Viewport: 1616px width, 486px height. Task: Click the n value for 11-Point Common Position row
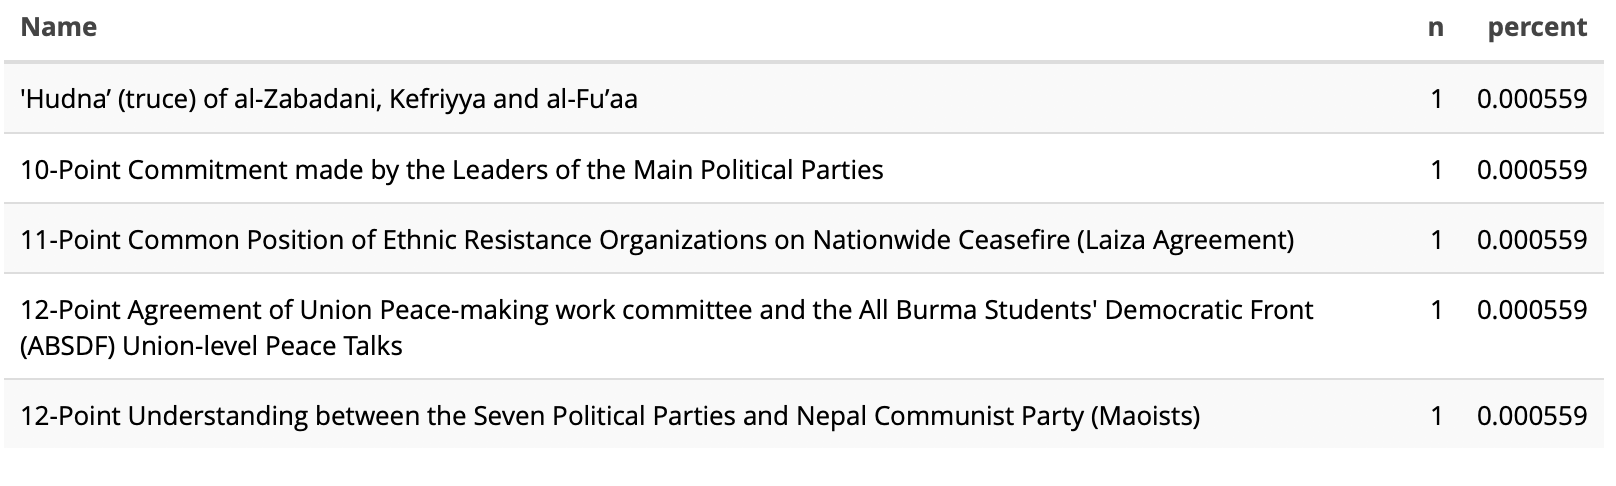tap(1436, 240)
